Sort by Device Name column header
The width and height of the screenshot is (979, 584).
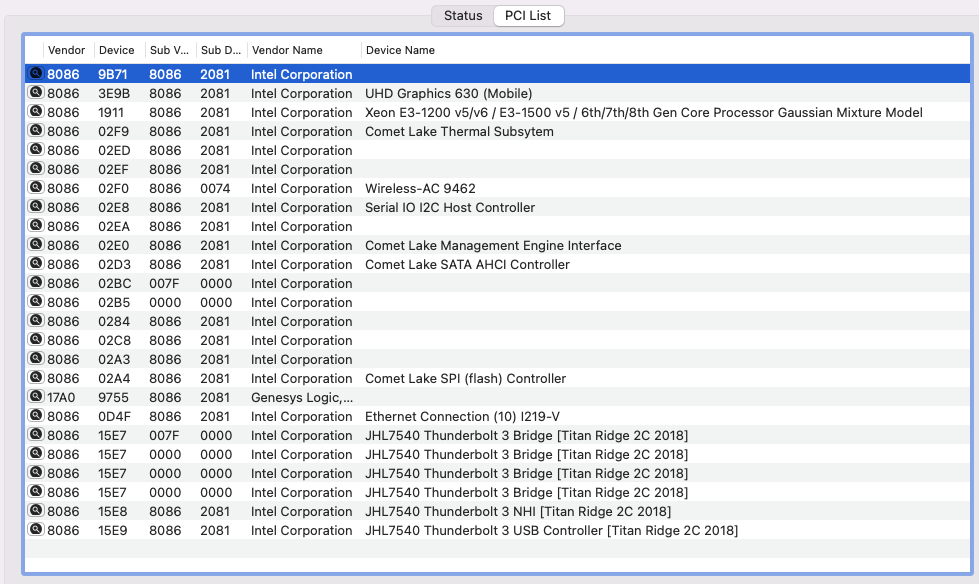point(400,50)
